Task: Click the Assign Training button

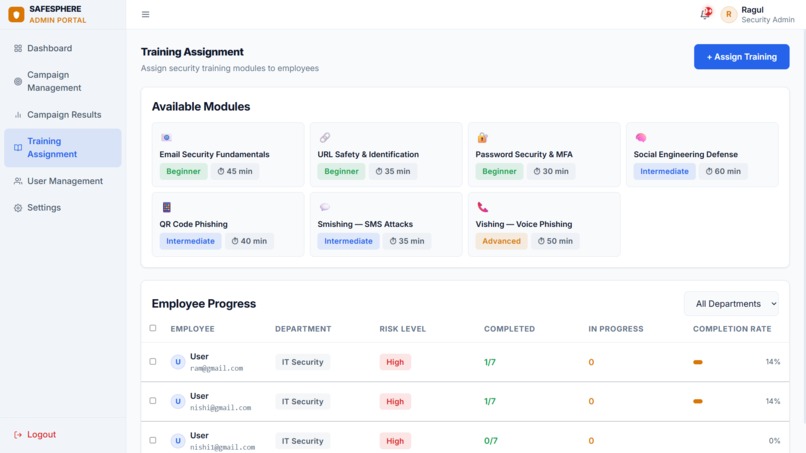Action: point(741,57)
